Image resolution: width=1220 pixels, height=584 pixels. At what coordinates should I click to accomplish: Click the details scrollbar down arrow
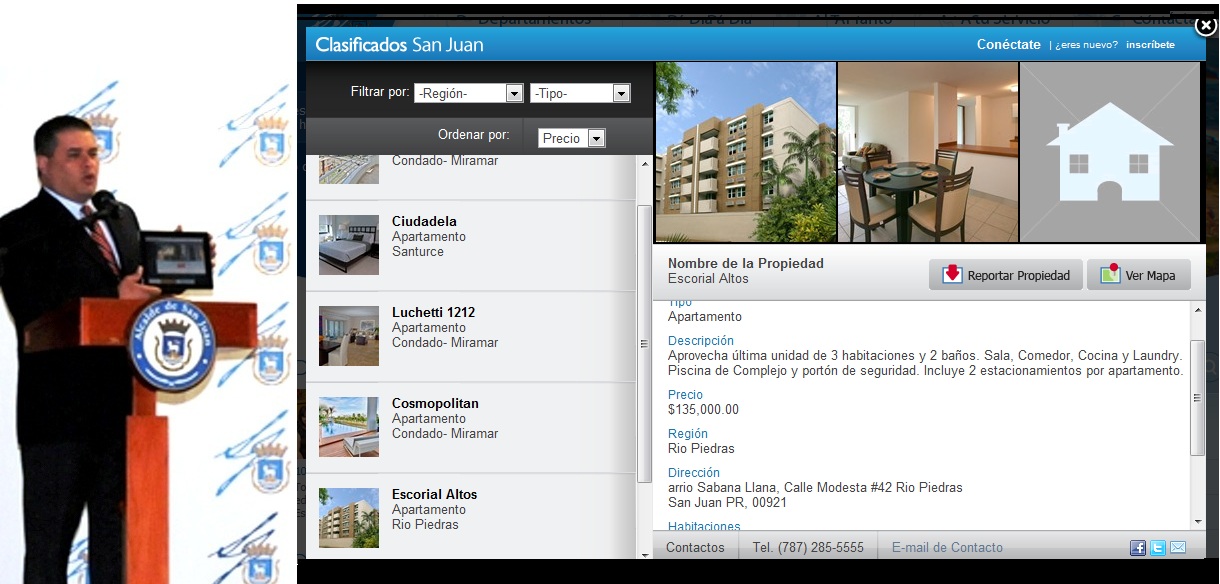point(1198,521)
